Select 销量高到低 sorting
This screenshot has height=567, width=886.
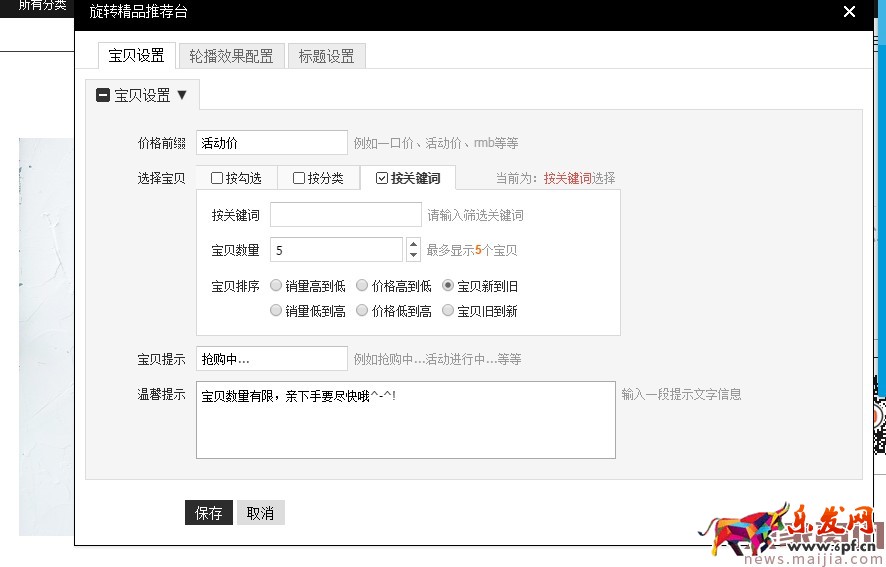[x=276, y=285]
